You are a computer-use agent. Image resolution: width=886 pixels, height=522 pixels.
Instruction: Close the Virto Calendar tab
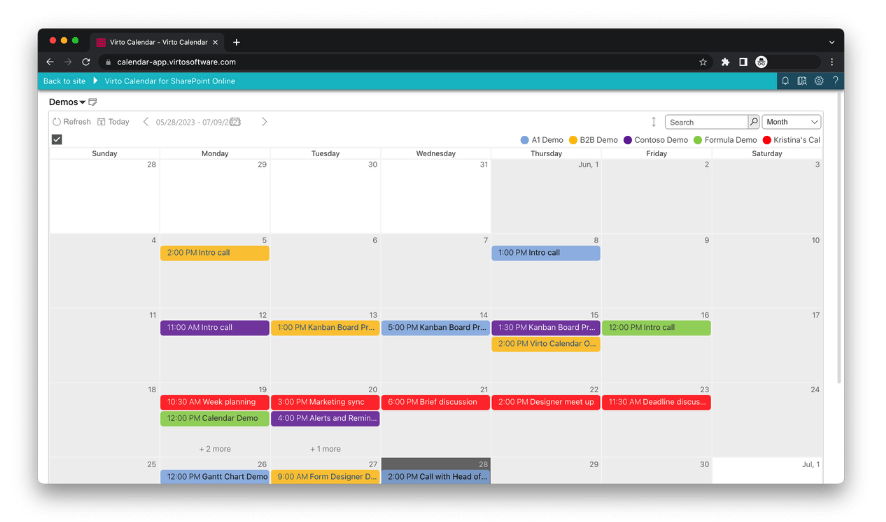tap(215, 42)
